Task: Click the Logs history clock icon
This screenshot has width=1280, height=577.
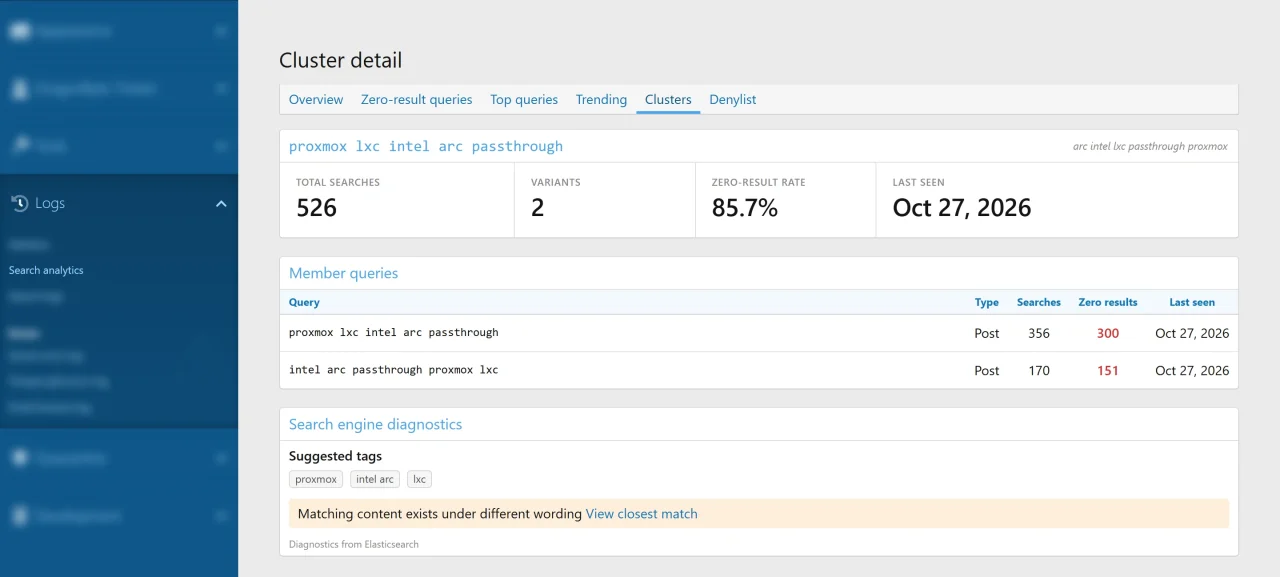Action: tap(19, 203)
